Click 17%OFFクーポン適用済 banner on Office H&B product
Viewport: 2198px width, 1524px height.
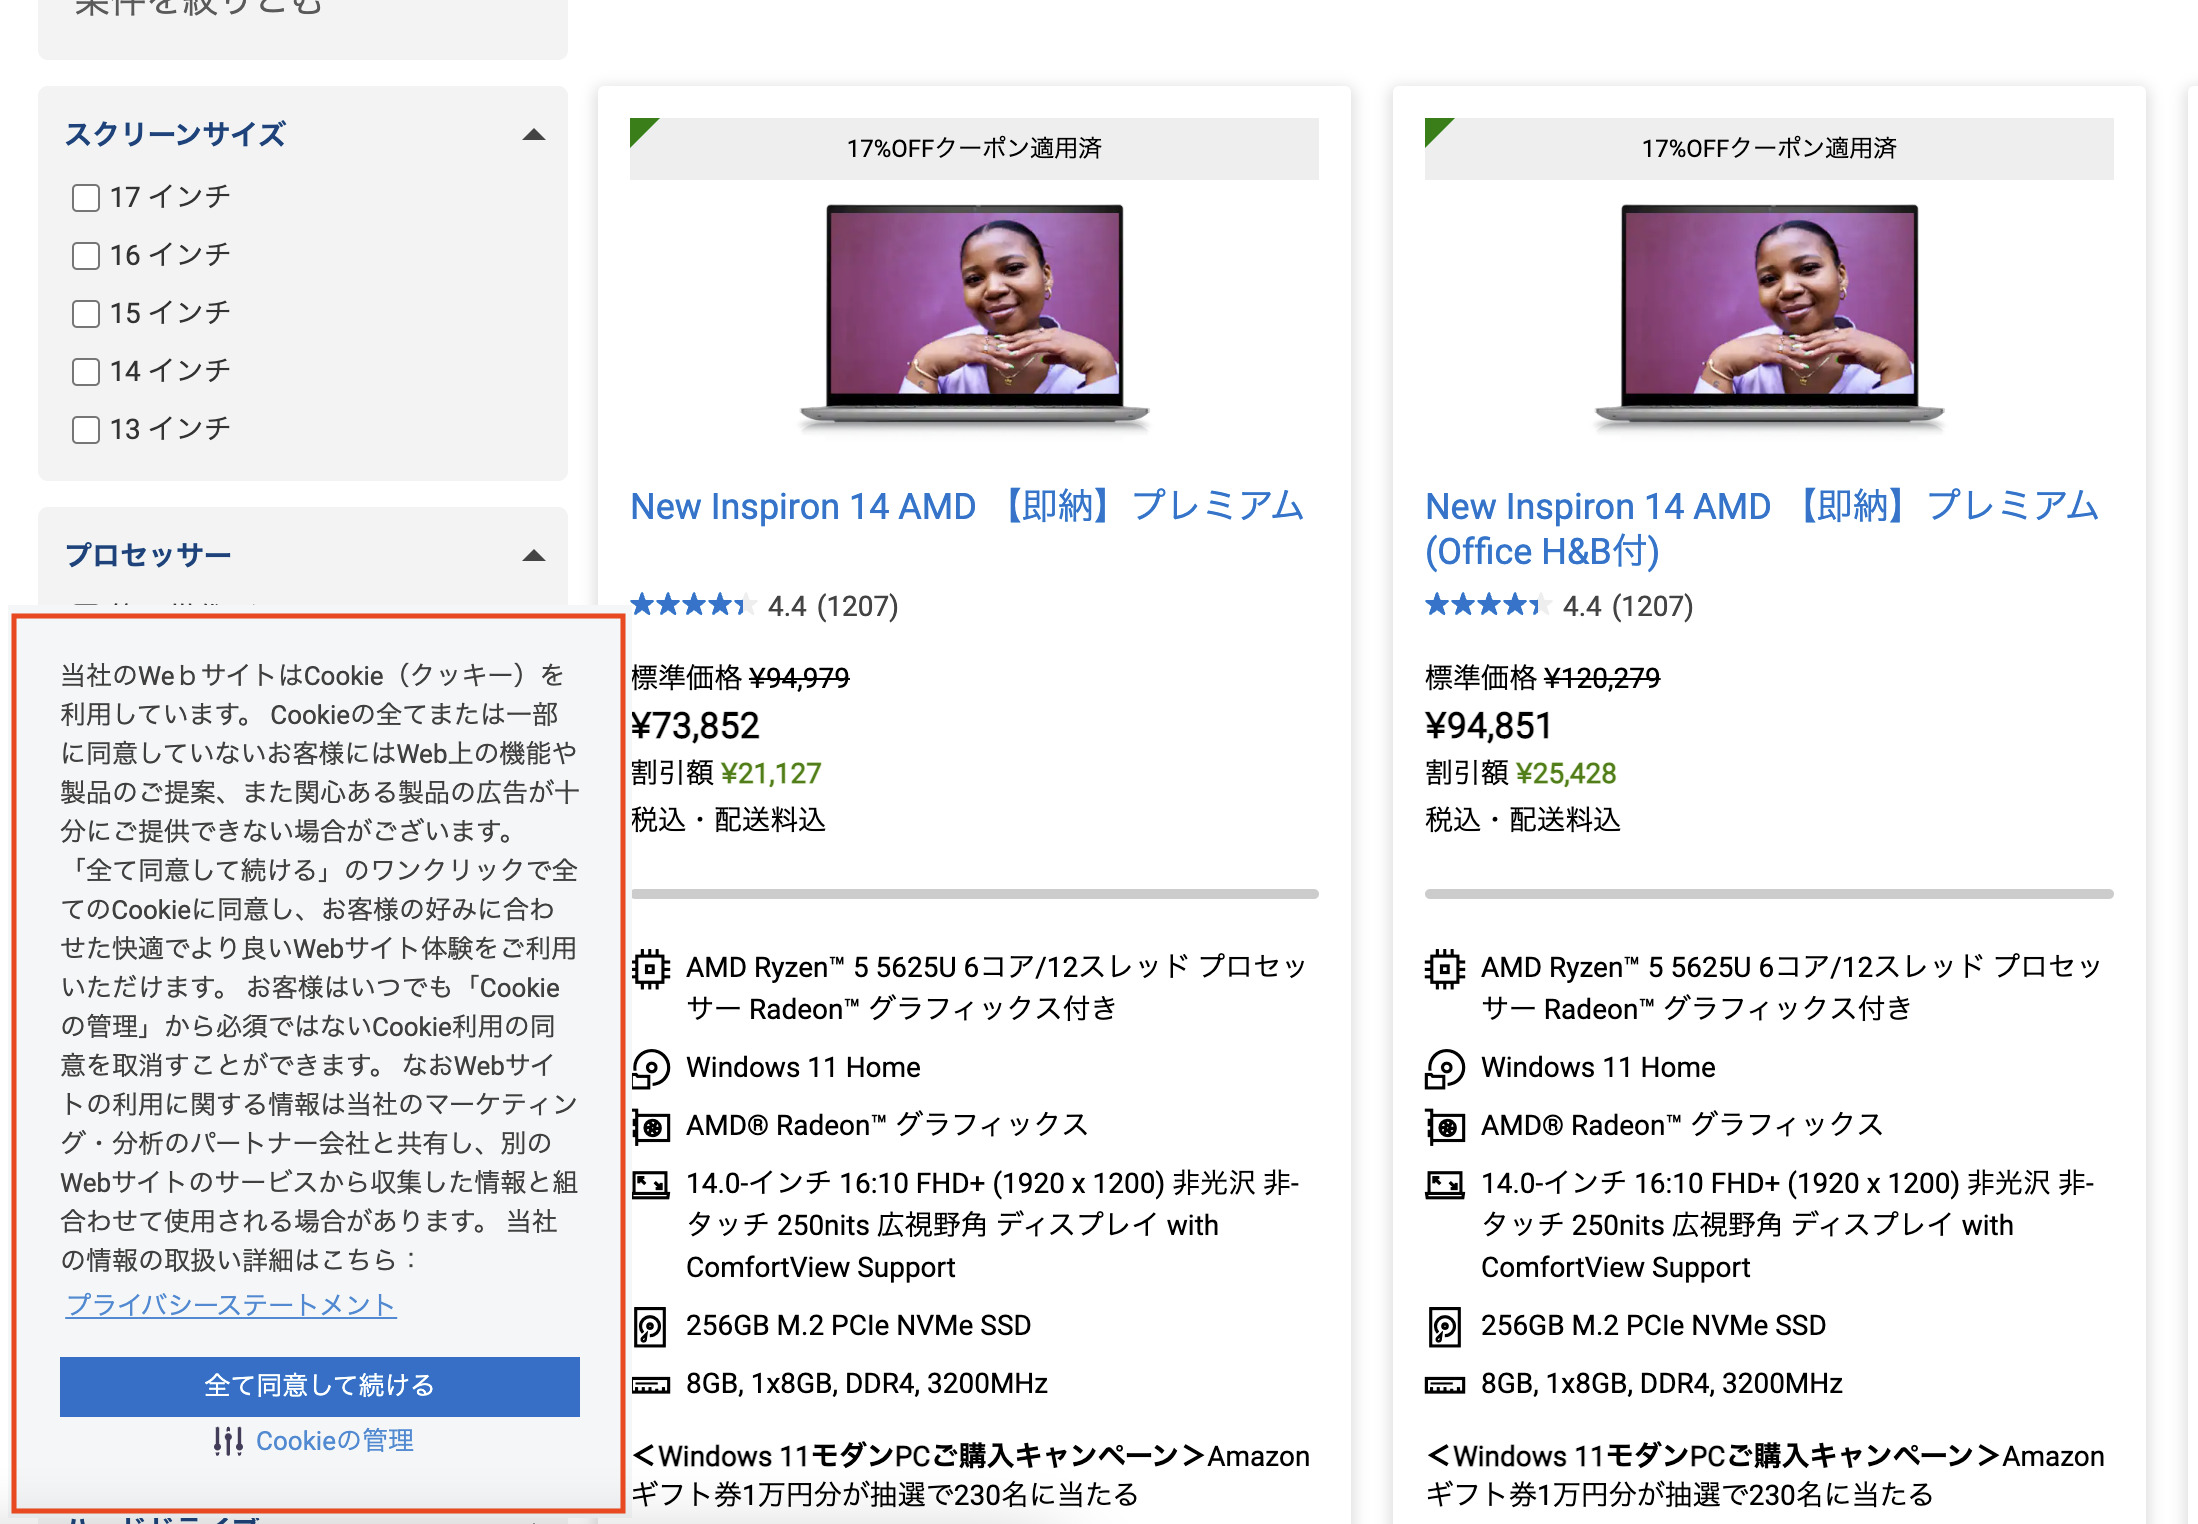point(1769,149)
